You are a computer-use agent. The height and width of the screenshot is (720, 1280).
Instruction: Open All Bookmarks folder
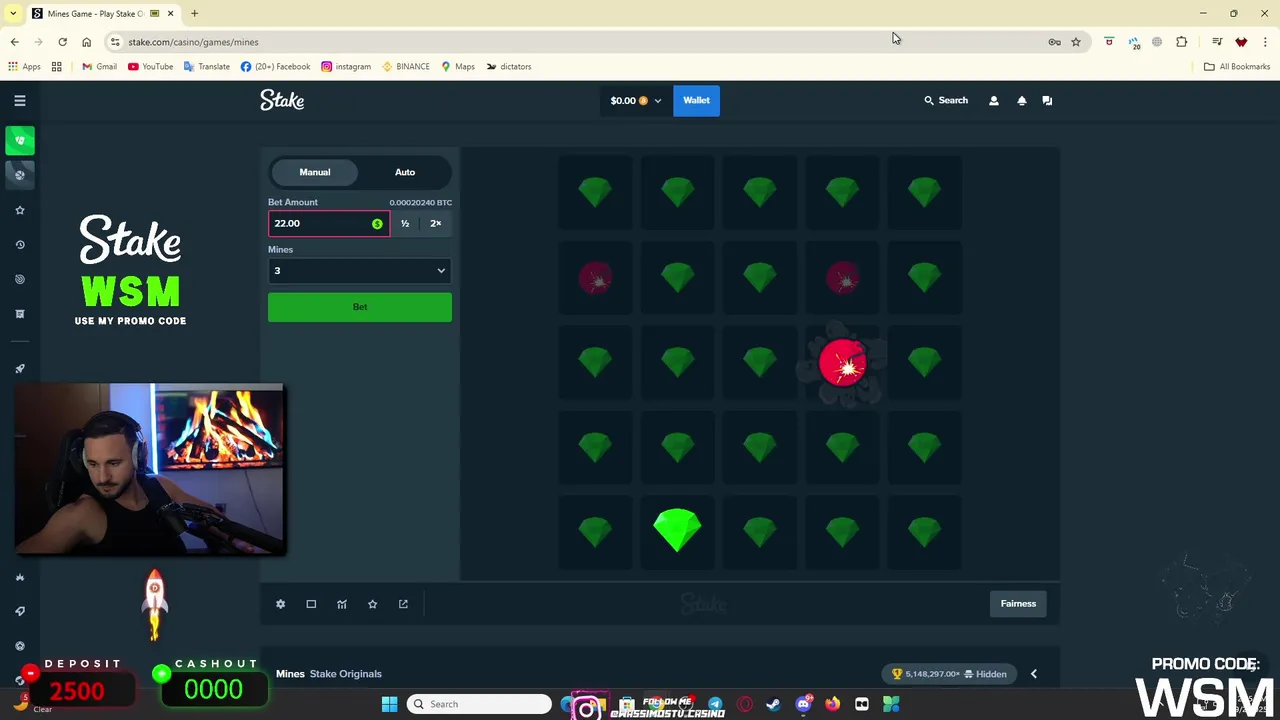(1237, 67)
